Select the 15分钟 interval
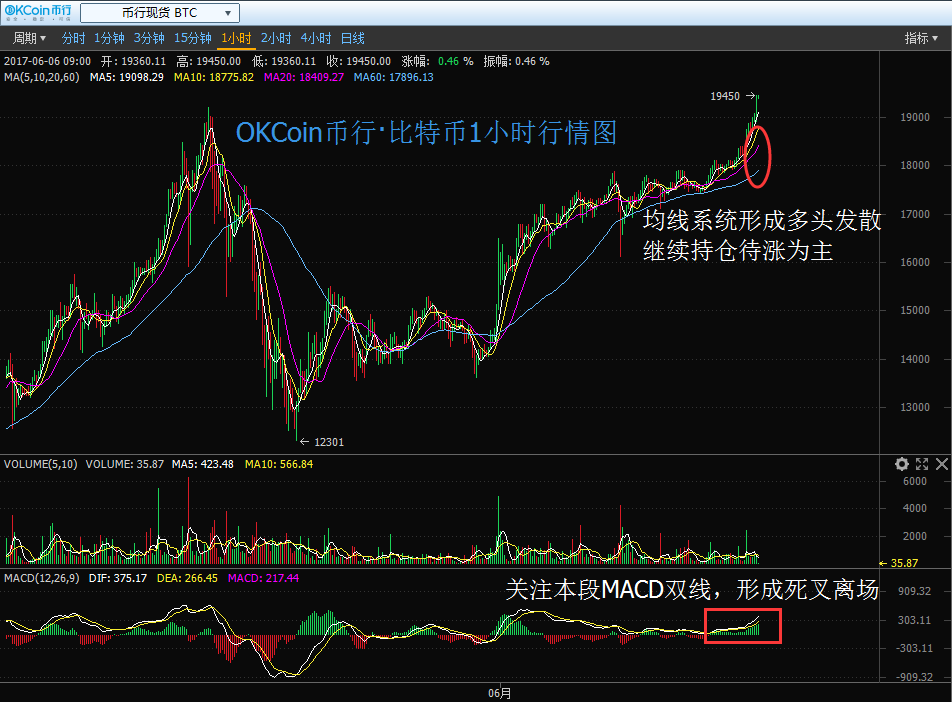 click(x=192, y=38)
